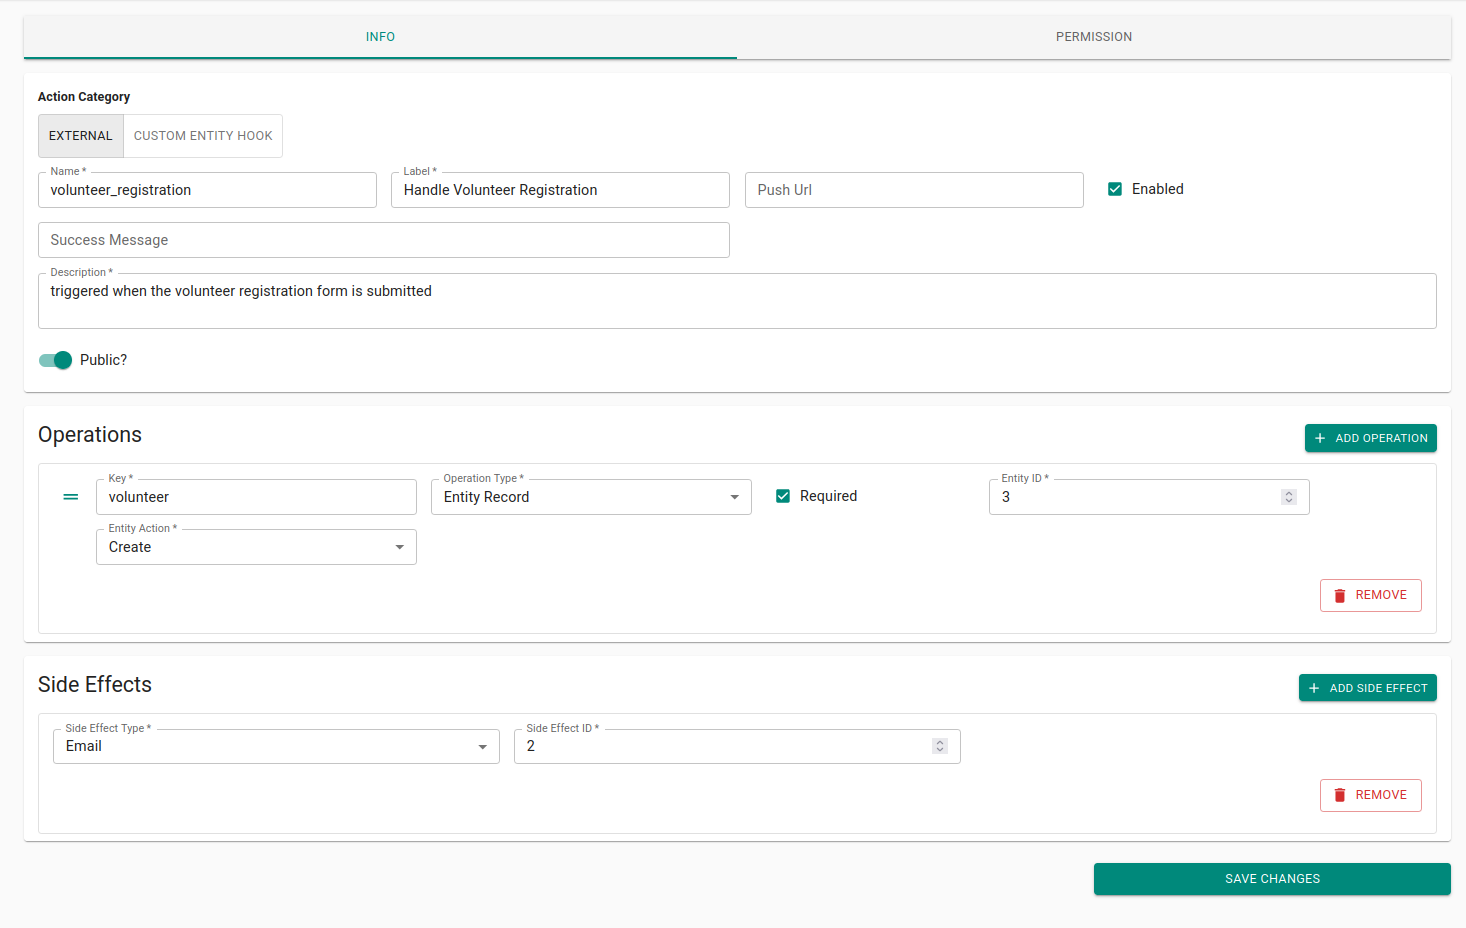Click plus icon on ADD SIDE EFFECT

coord(1314,688)
